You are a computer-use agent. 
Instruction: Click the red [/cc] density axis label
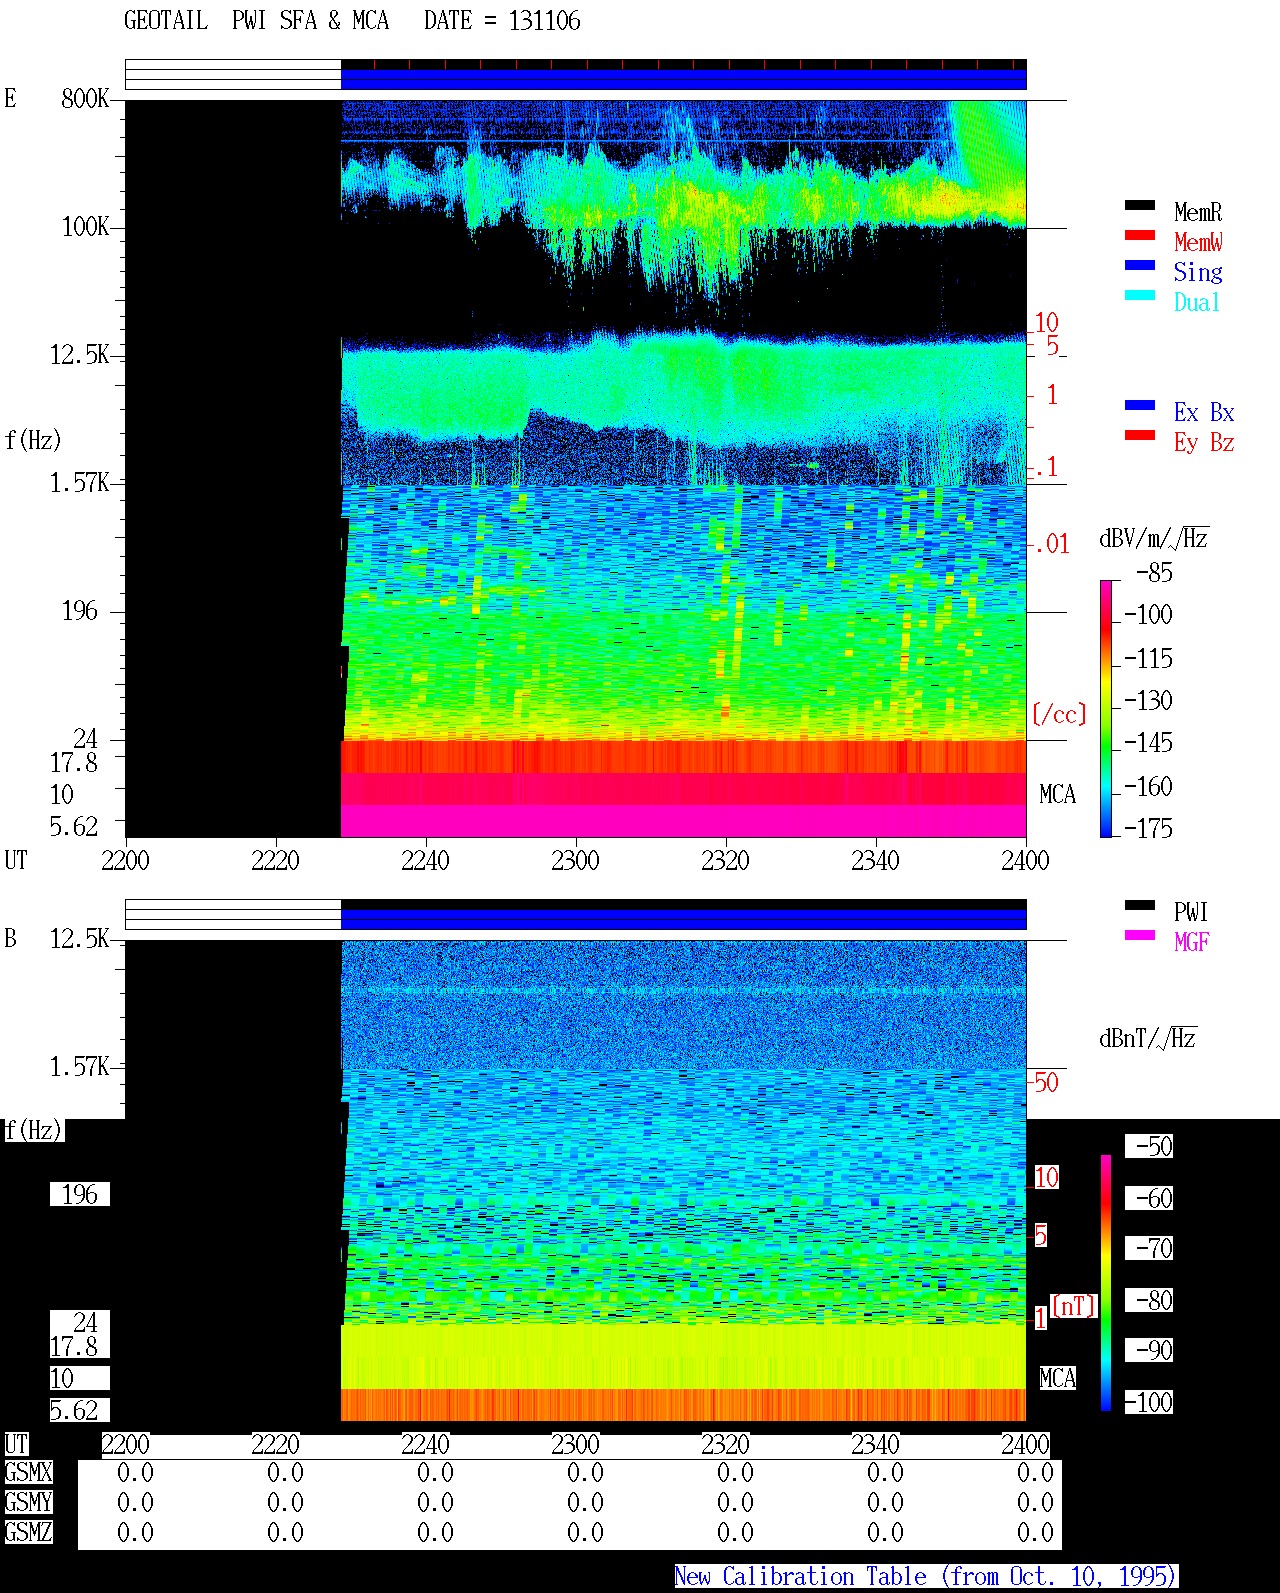click(x=1059, y=714)
